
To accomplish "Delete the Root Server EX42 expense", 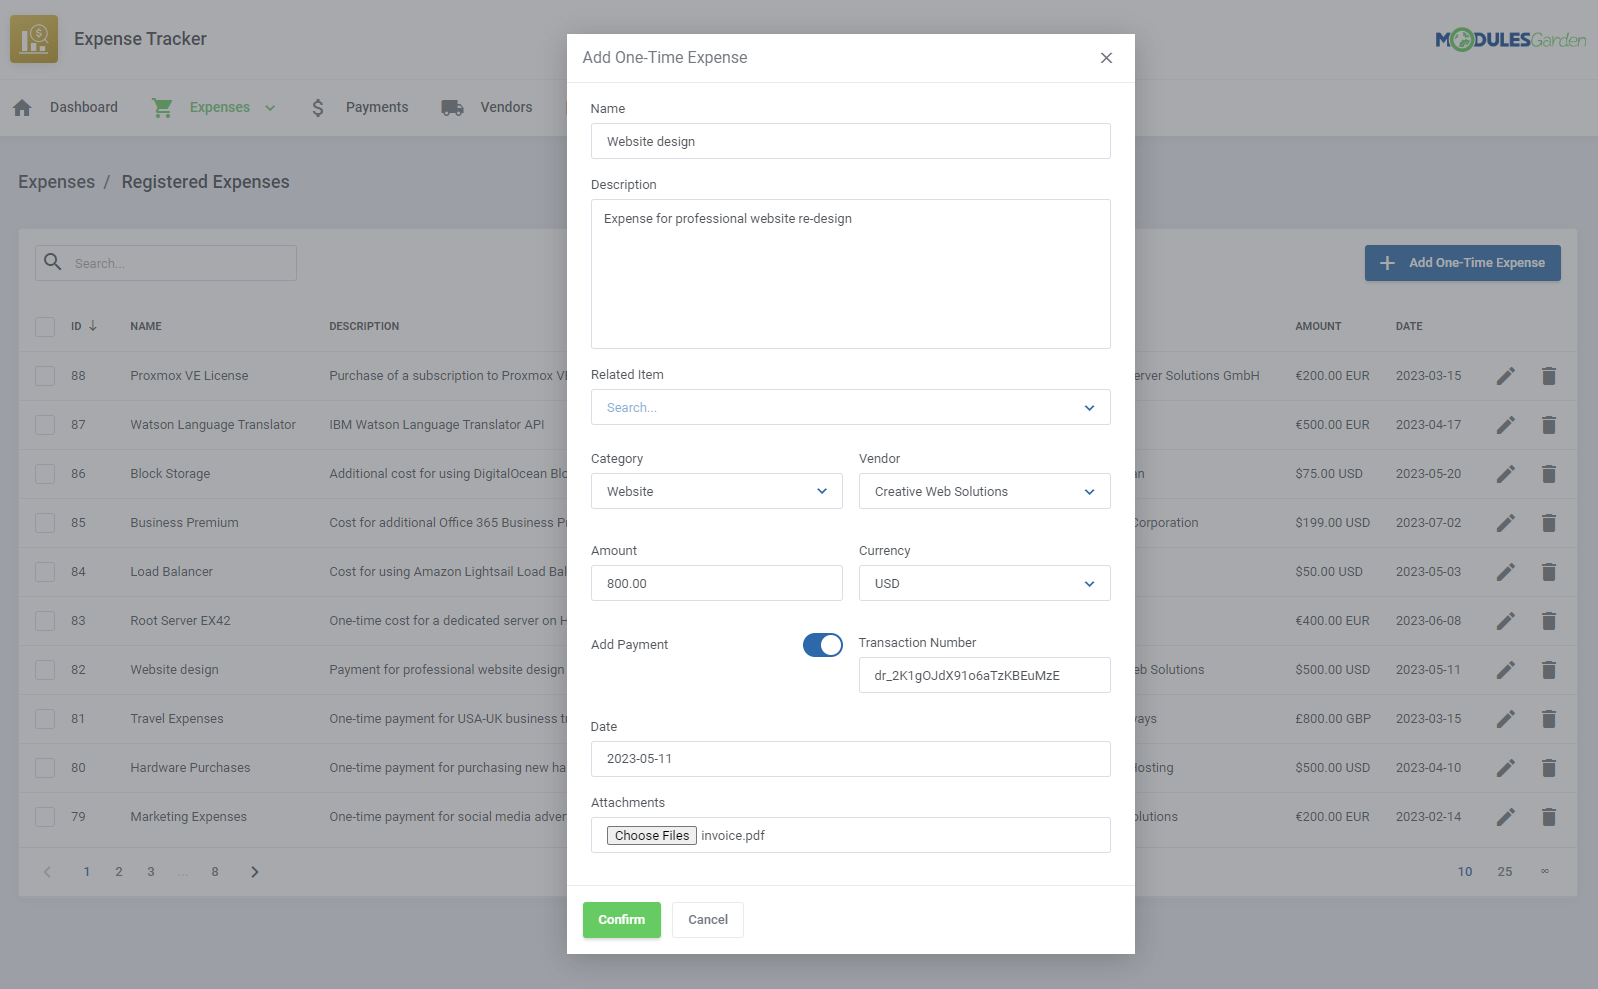I will [1549, 621].
